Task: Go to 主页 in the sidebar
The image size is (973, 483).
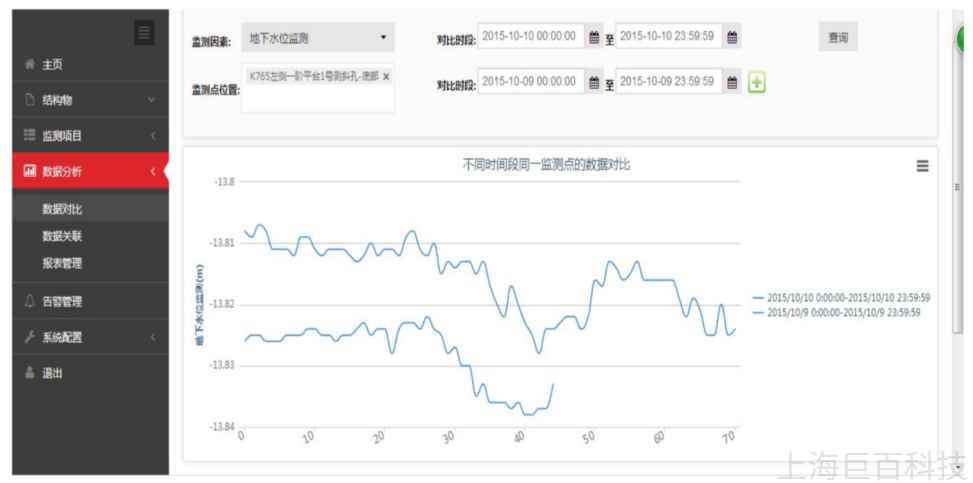Action: [52, 64]
